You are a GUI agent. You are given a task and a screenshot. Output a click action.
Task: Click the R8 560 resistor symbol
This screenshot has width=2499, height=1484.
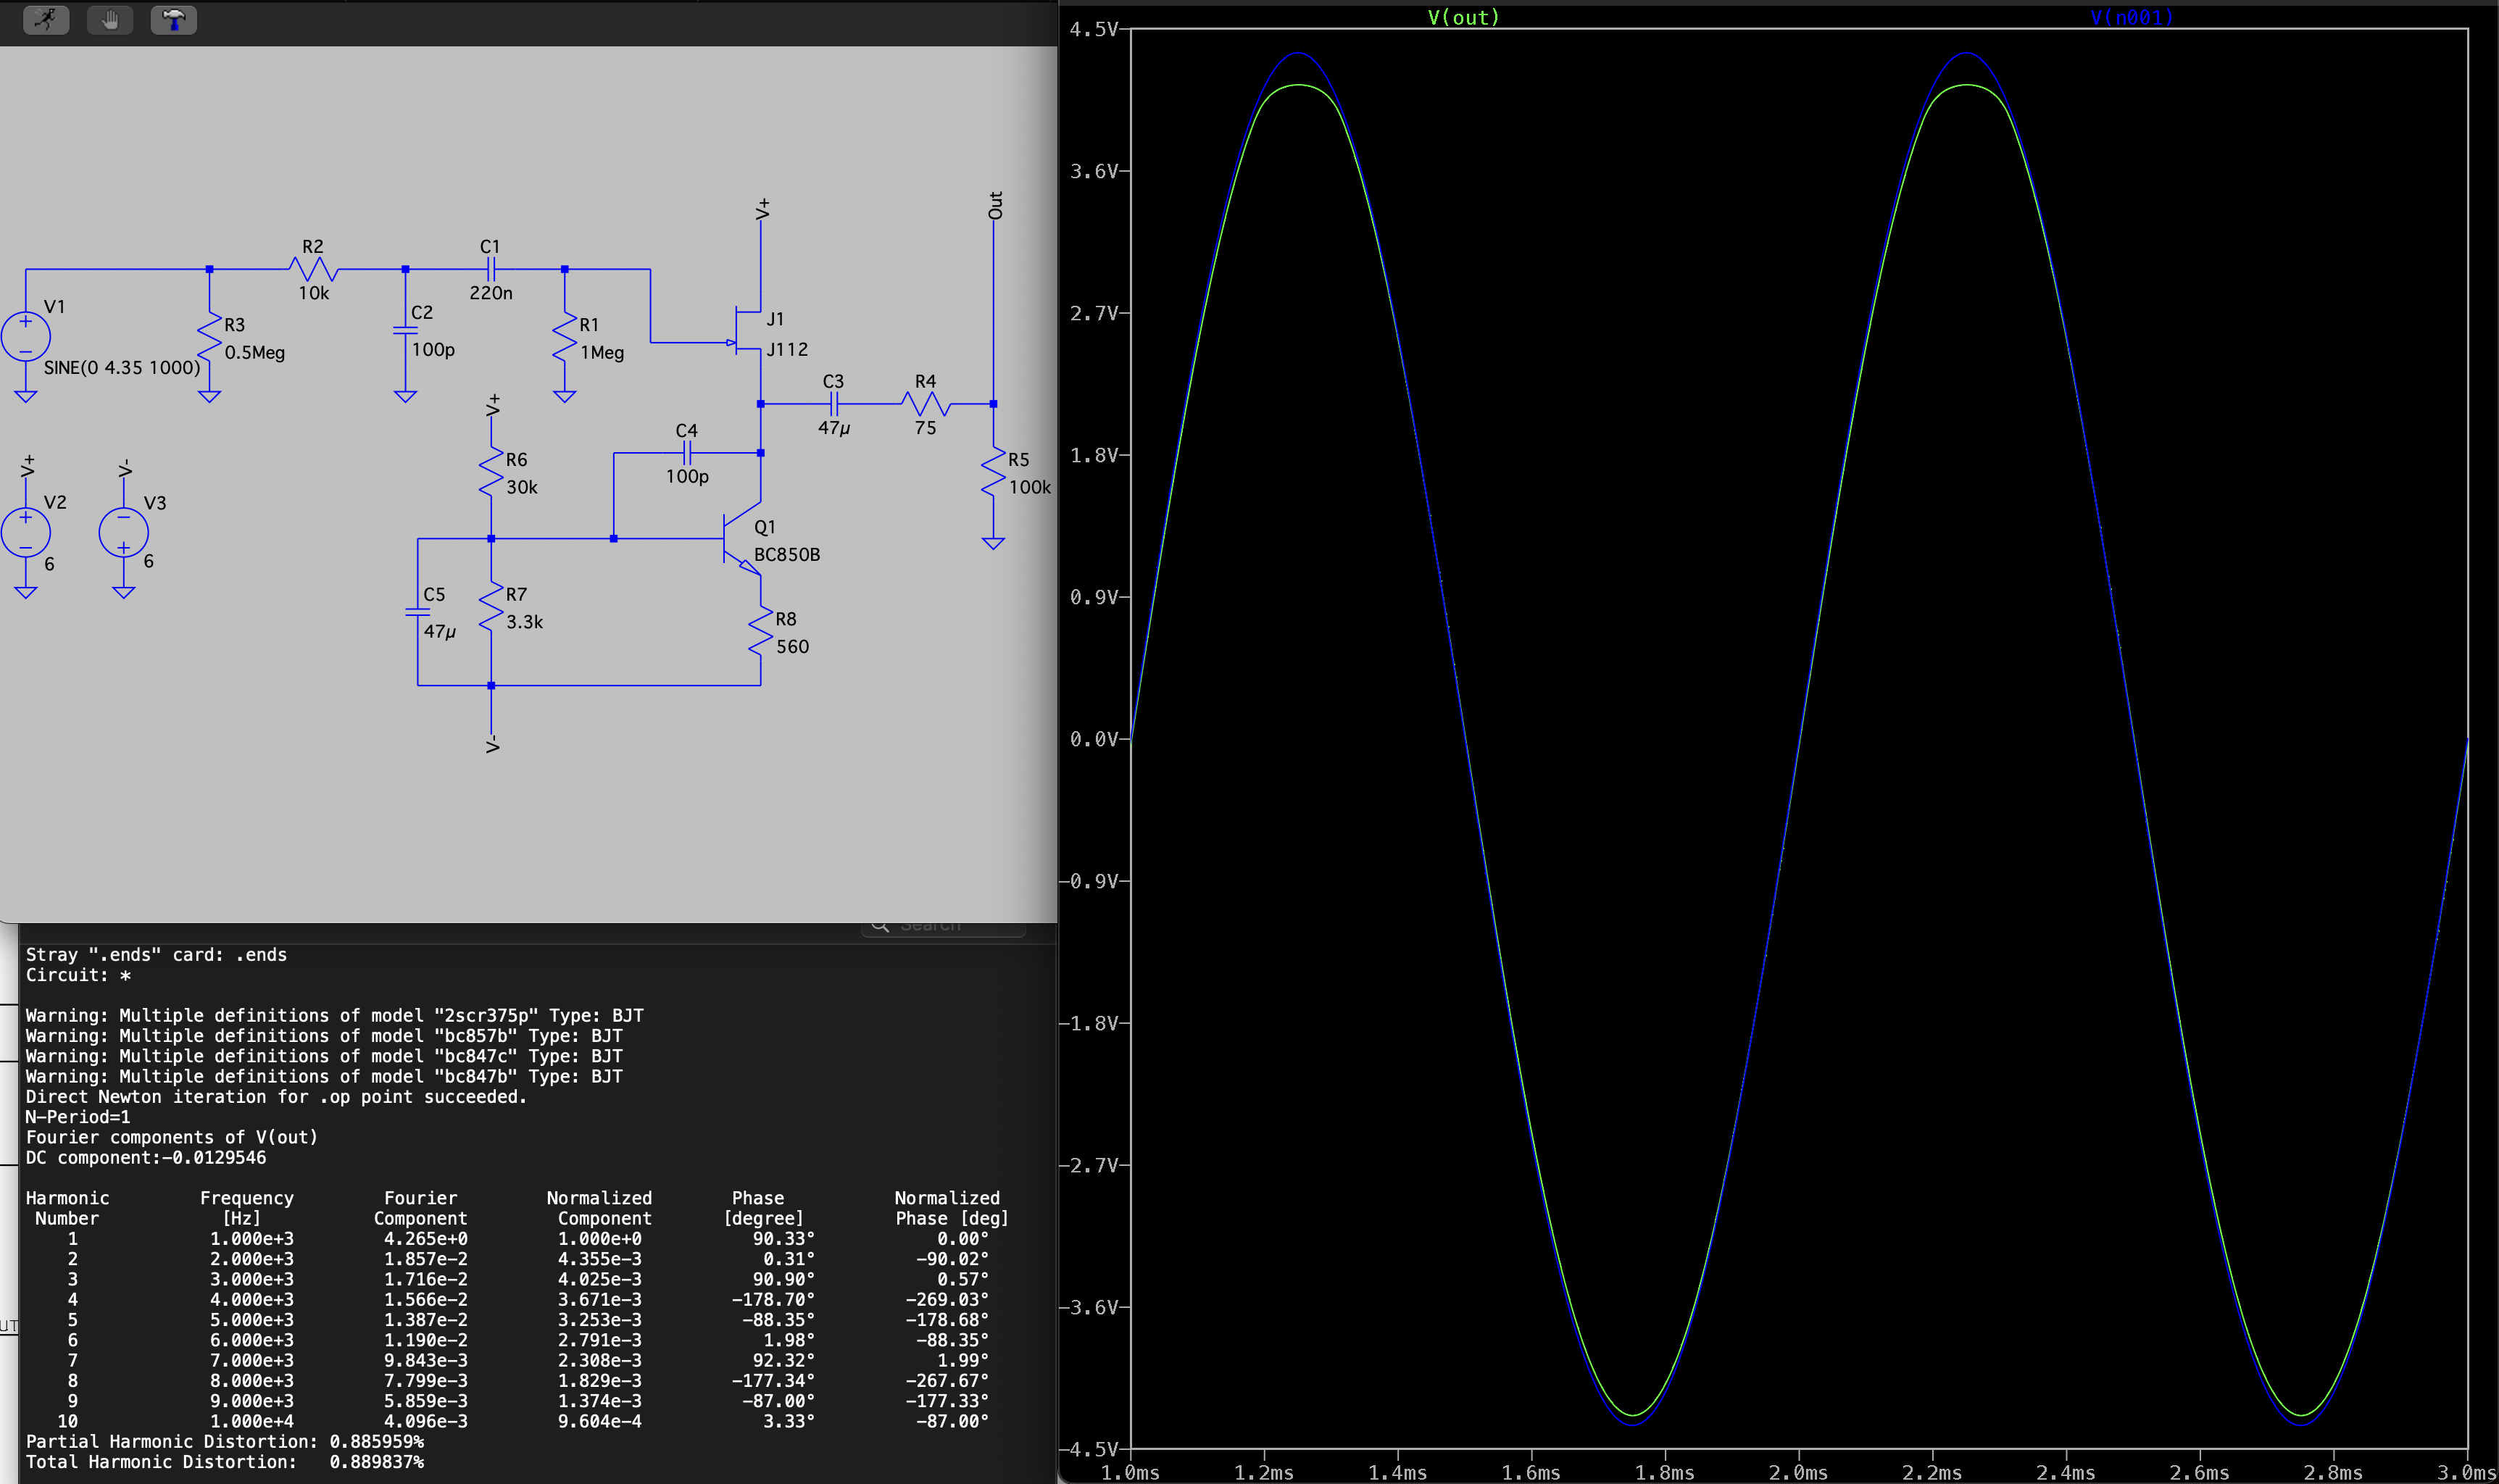(761, 632)
